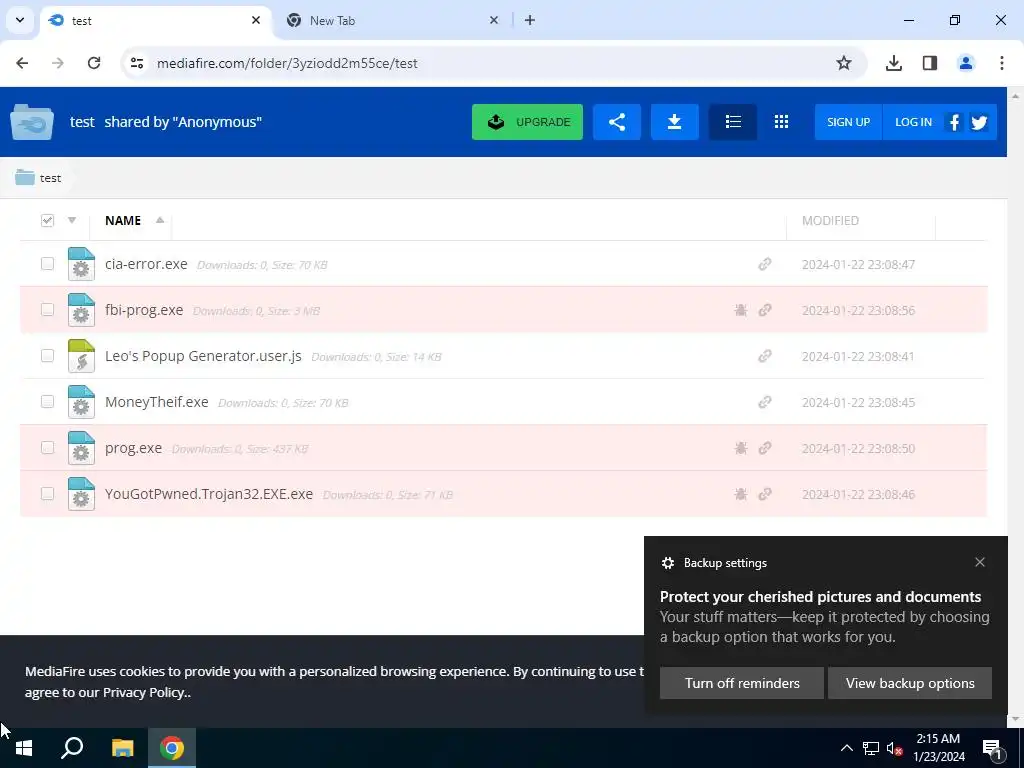Click Turn off reminders button
This screenshot has height=768, width=1024.
point(742,683)
